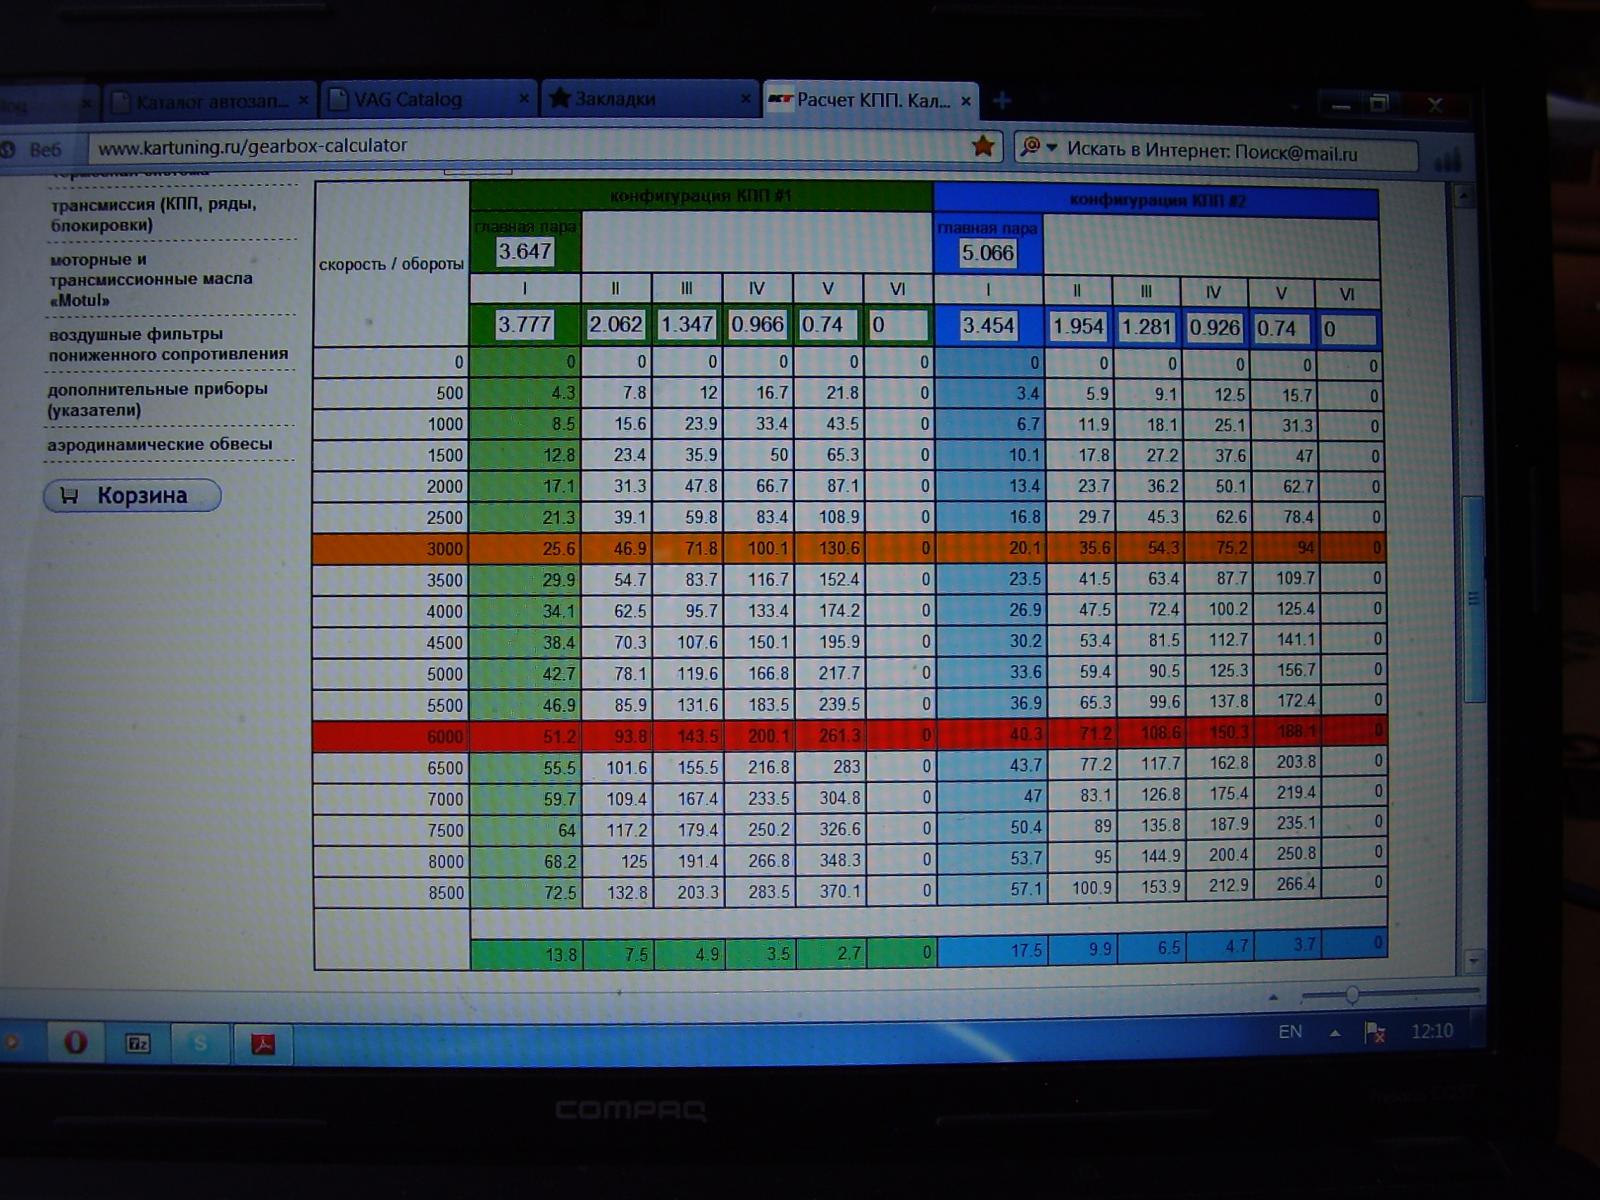Open Skype from the taskbar
This screenshot has height=1200, width=1600.
200,1044
